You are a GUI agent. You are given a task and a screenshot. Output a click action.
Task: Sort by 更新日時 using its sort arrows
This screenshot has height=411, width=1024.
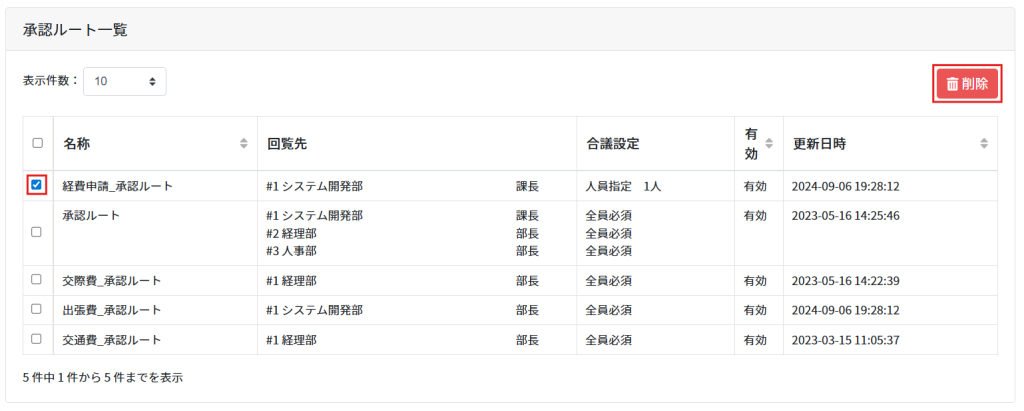(985, 144)
